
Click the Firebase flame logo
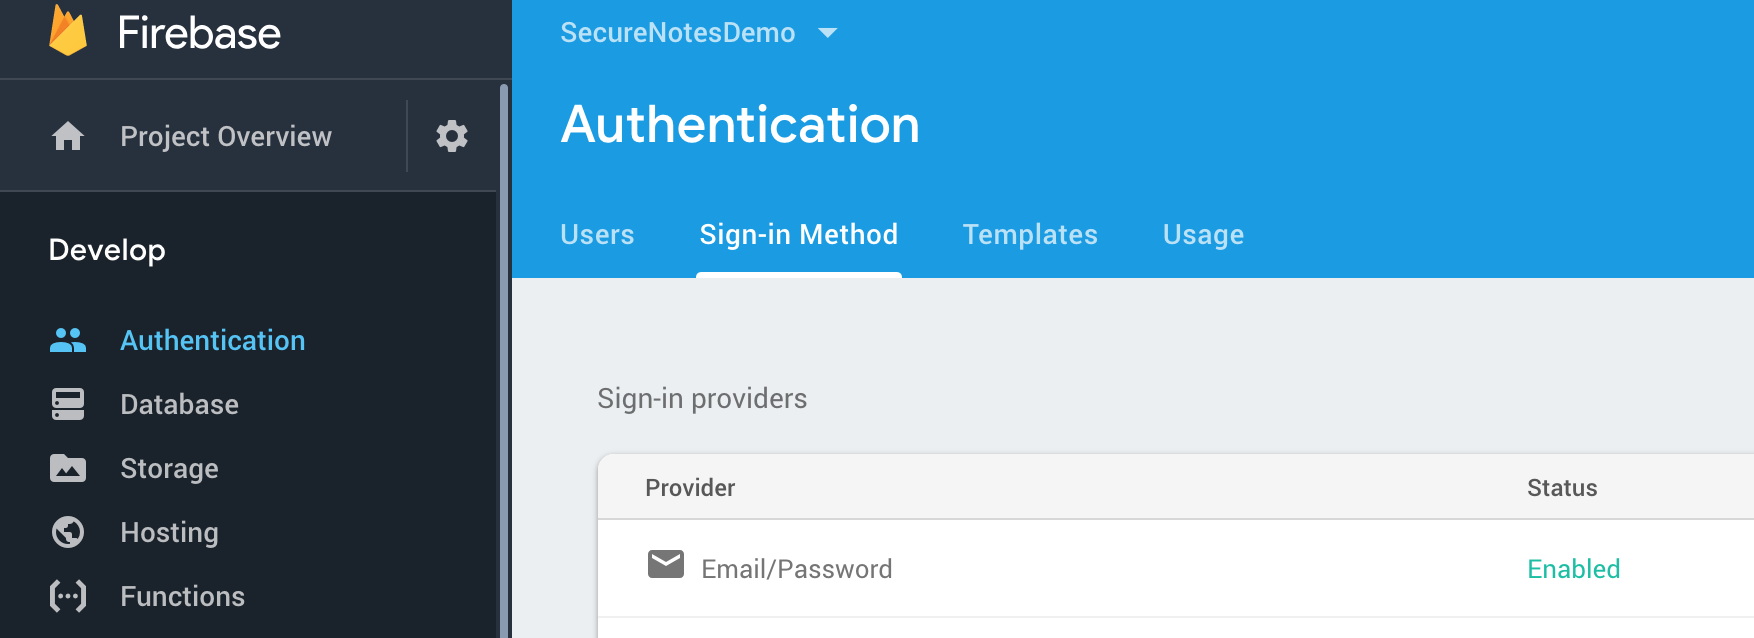pos(68,30)
